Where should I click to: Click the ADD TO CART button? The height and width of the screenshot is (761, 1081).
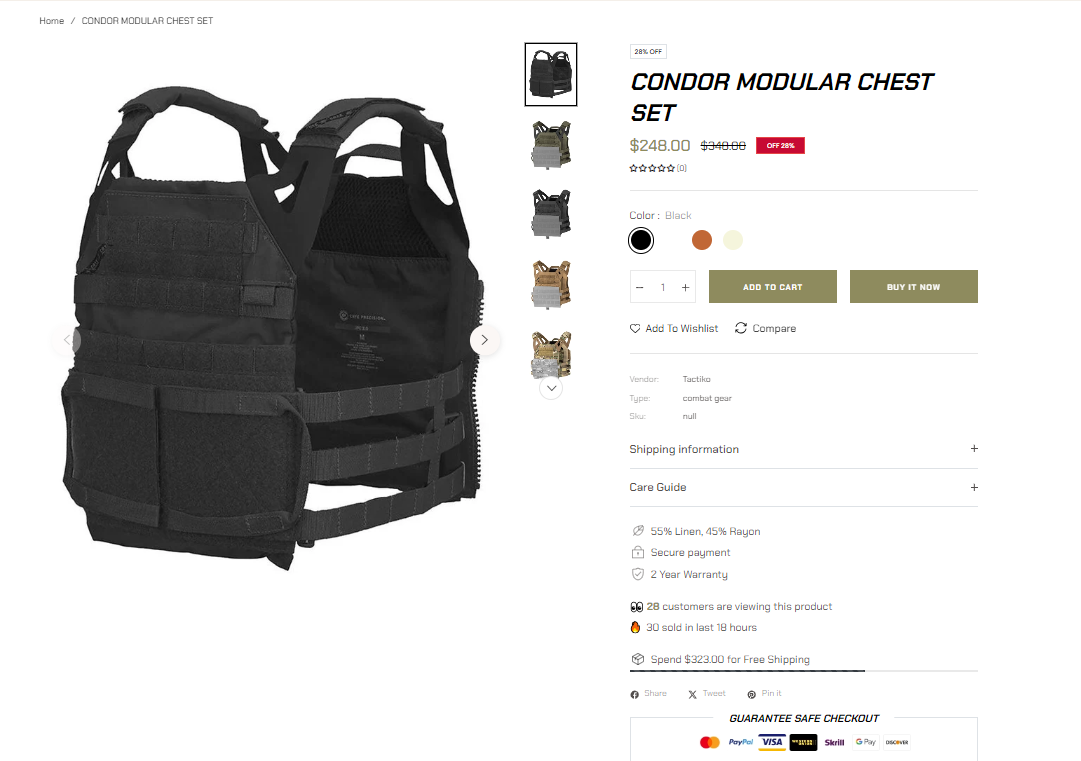tap(773, 287)
